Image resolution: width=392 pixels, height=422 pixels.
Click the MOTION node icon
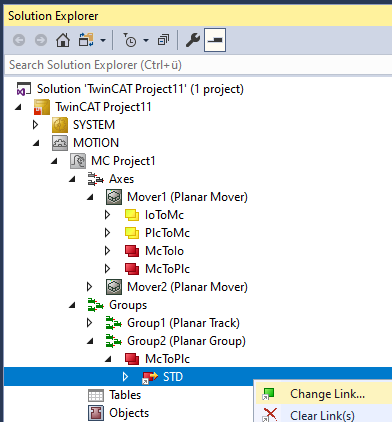click(60, 143)
